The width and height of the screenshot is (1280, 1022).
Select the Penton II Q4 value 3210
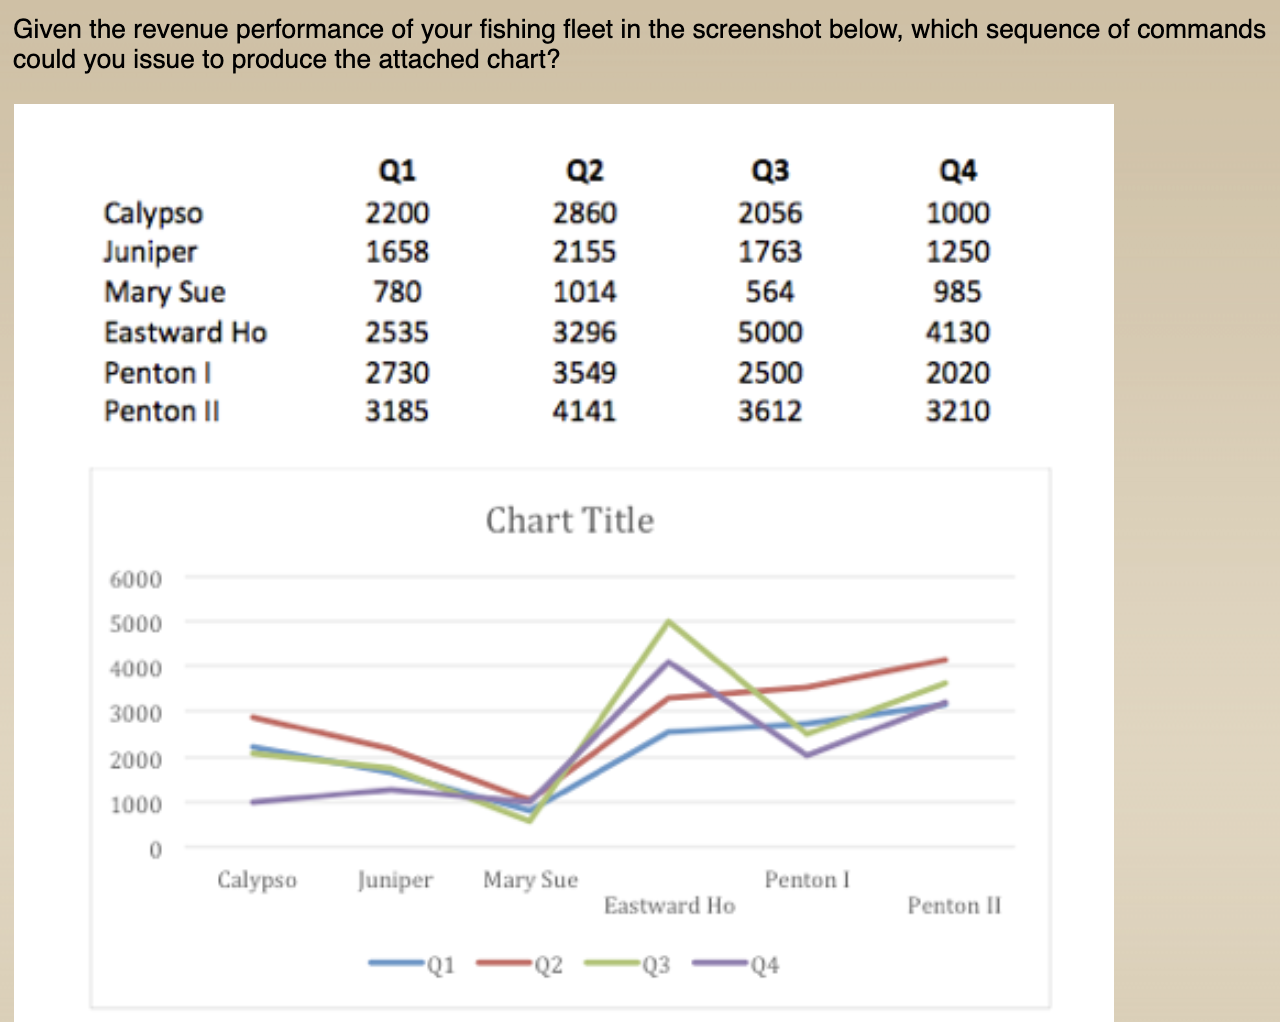click(958, 411)
